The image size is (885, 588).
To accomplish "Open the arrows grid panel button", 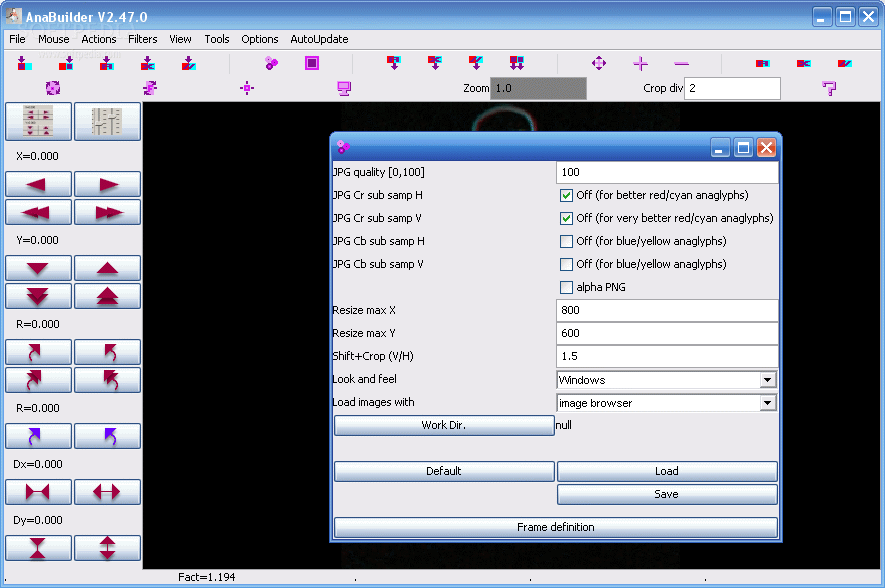I will pyautogui.click(x=38, y=121).
